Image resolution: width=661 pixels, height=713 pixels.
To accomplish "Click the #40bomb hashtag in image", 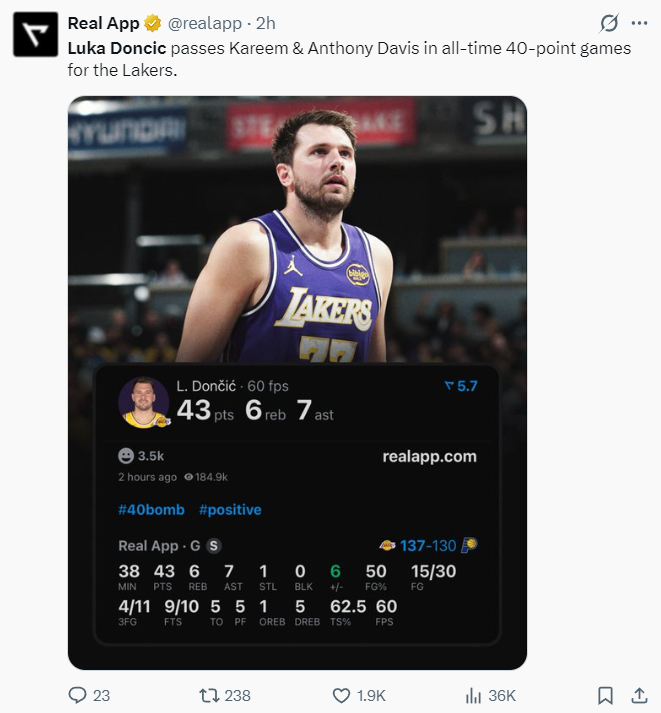I will point(151,510).
